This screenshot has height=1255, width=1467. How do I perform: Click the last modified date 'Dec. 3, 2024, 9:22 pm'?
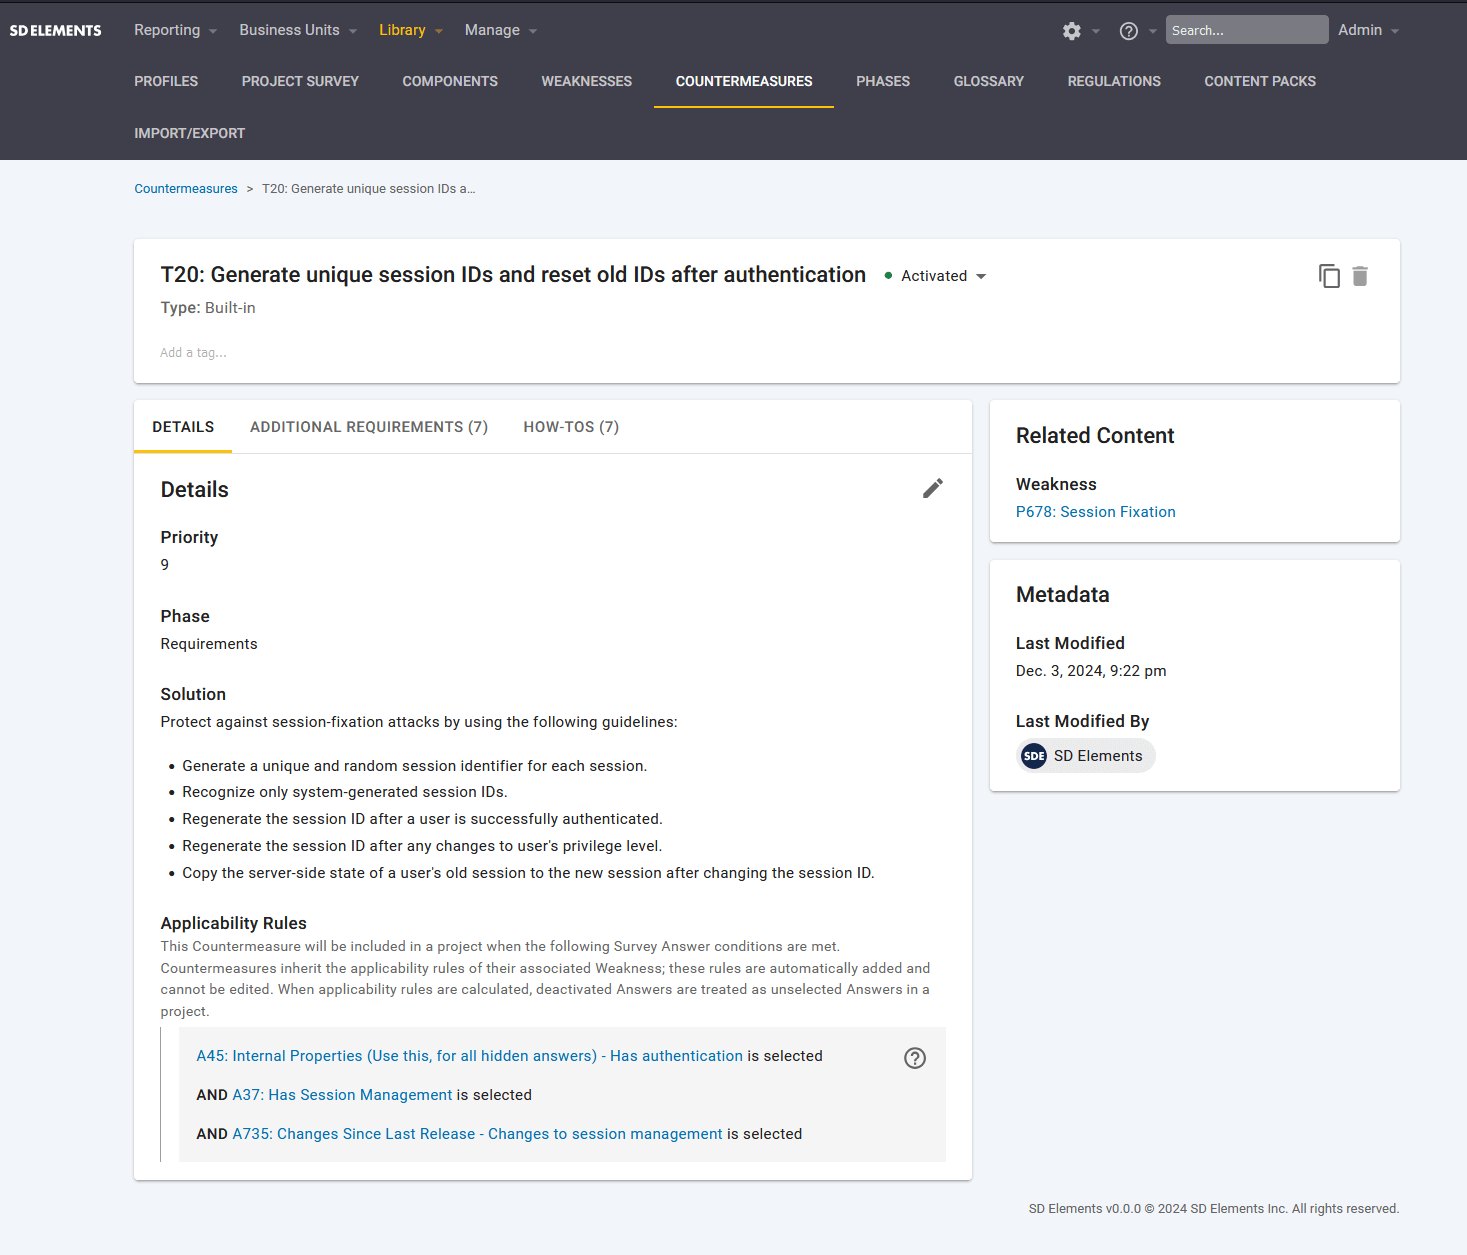pyautogui.click(x=1091, y=671)
